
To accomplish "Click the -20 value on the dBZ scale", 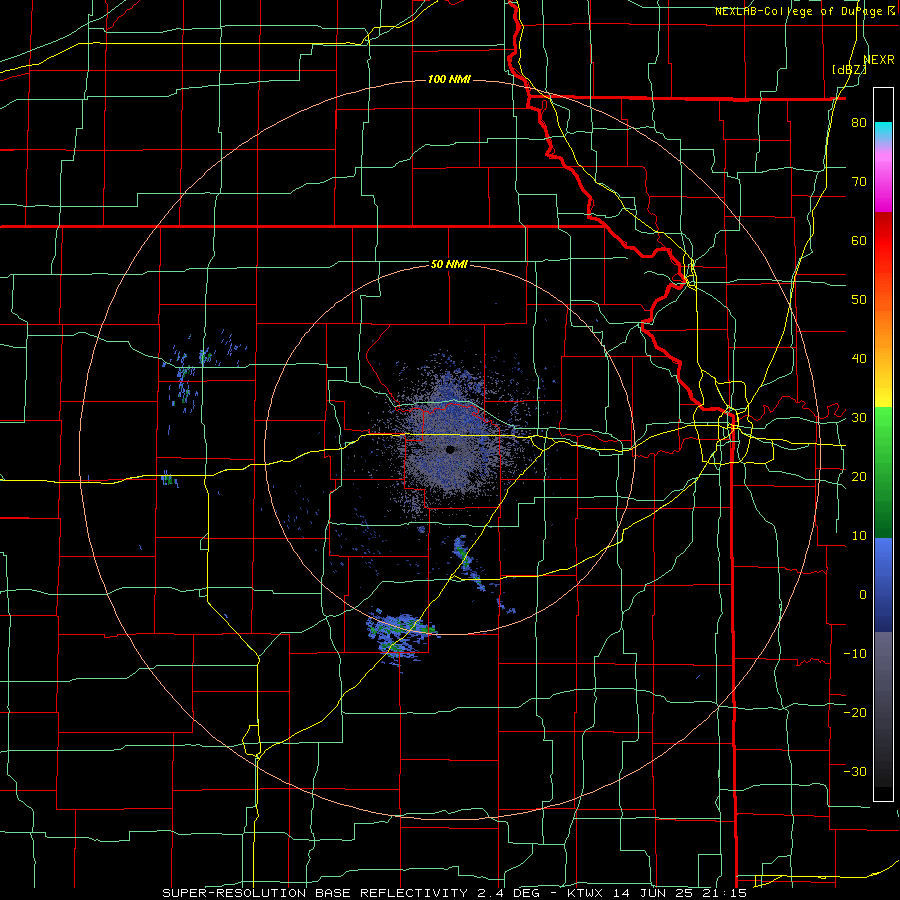I will (x=855, y=713).
